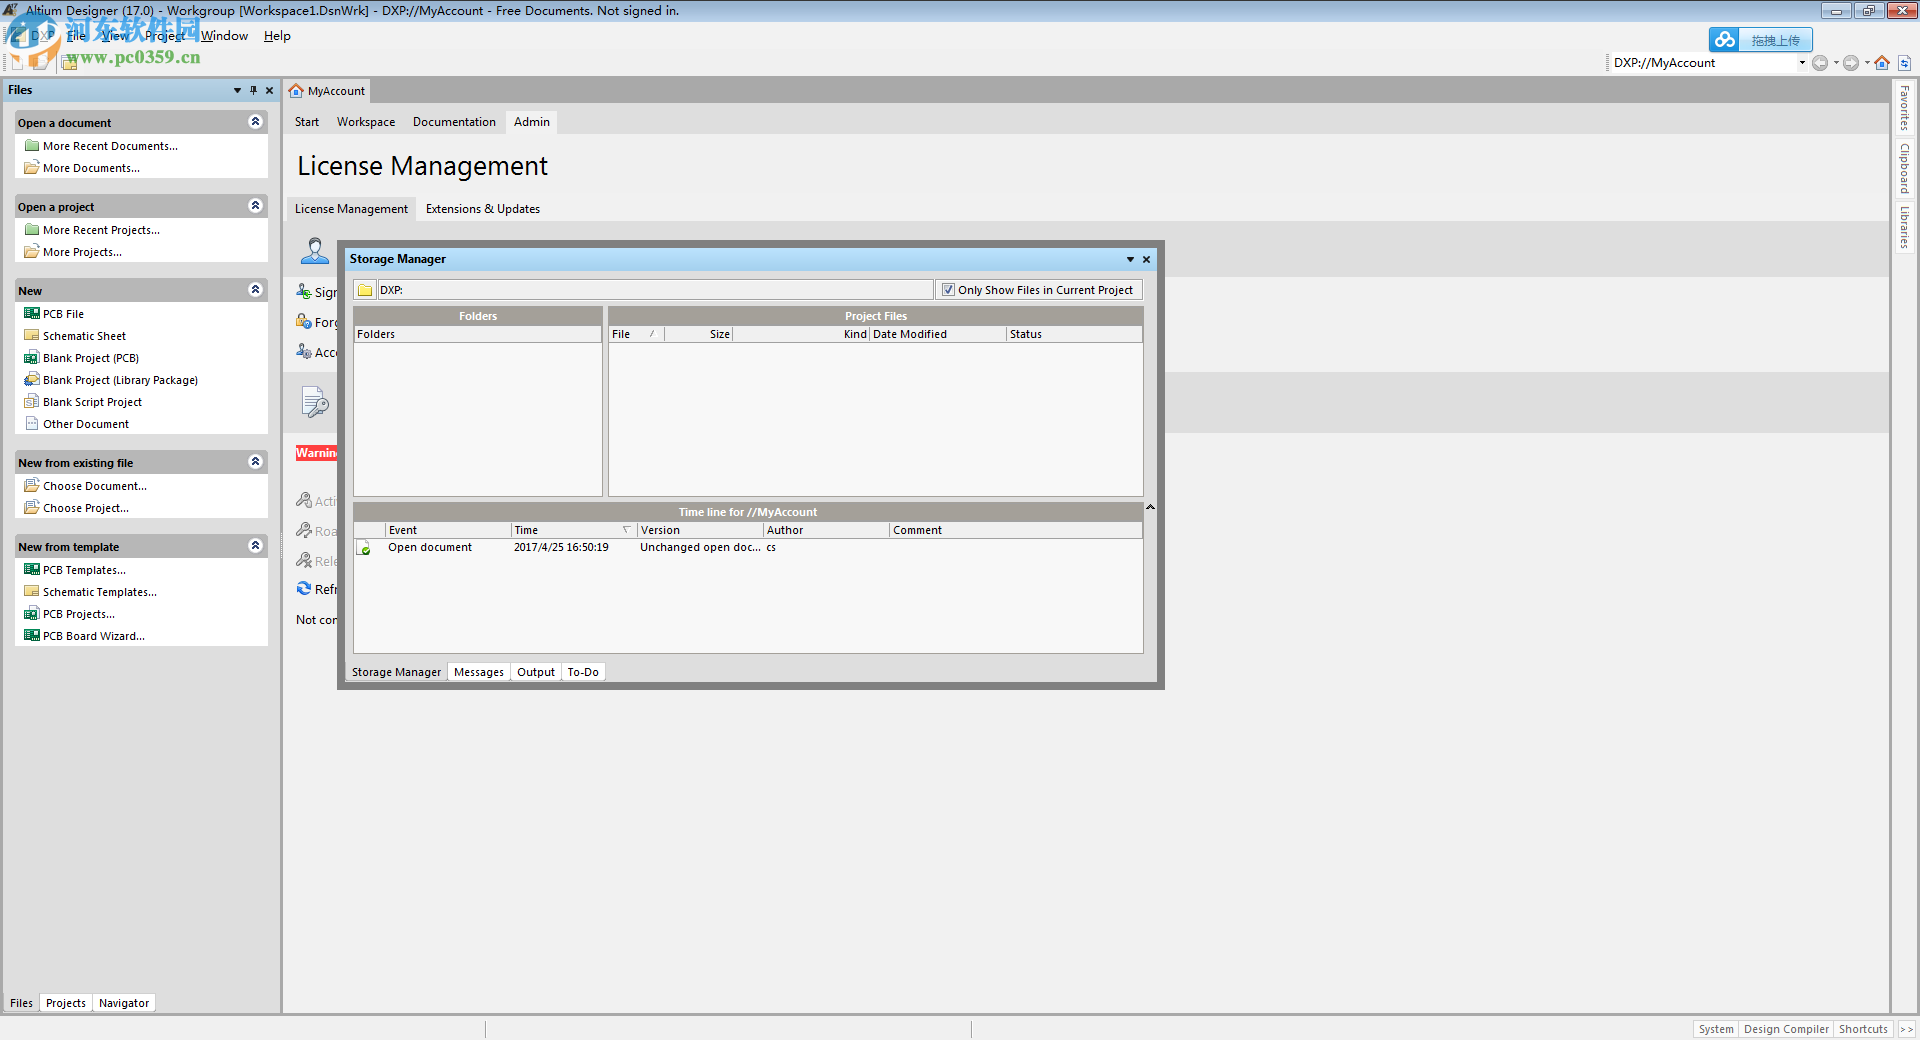This screenshot has height=1040, width=1920.
Task: Click the DXP path input field
Action: point(655,290)
